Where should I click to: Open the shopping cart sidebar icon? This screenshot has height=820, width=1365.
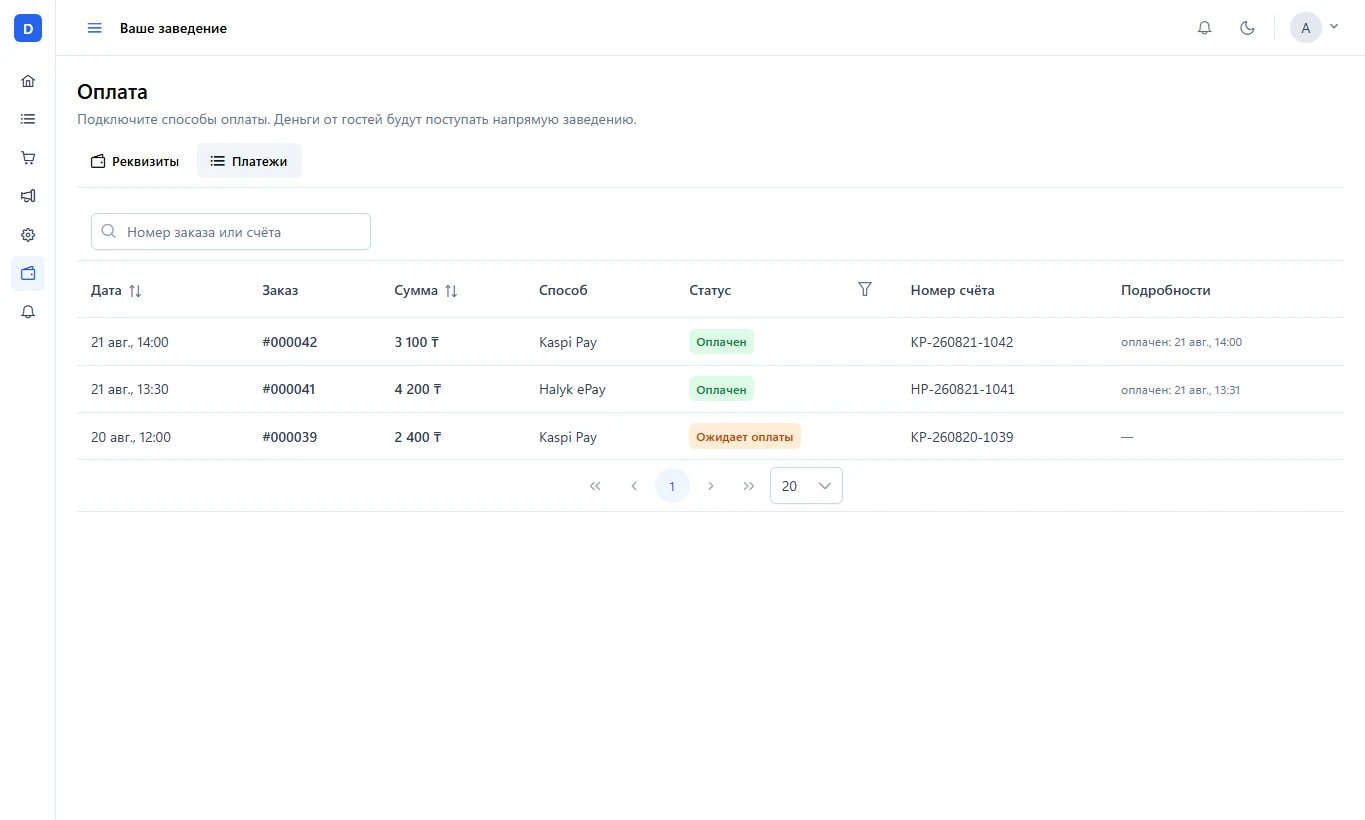(28, 158)
